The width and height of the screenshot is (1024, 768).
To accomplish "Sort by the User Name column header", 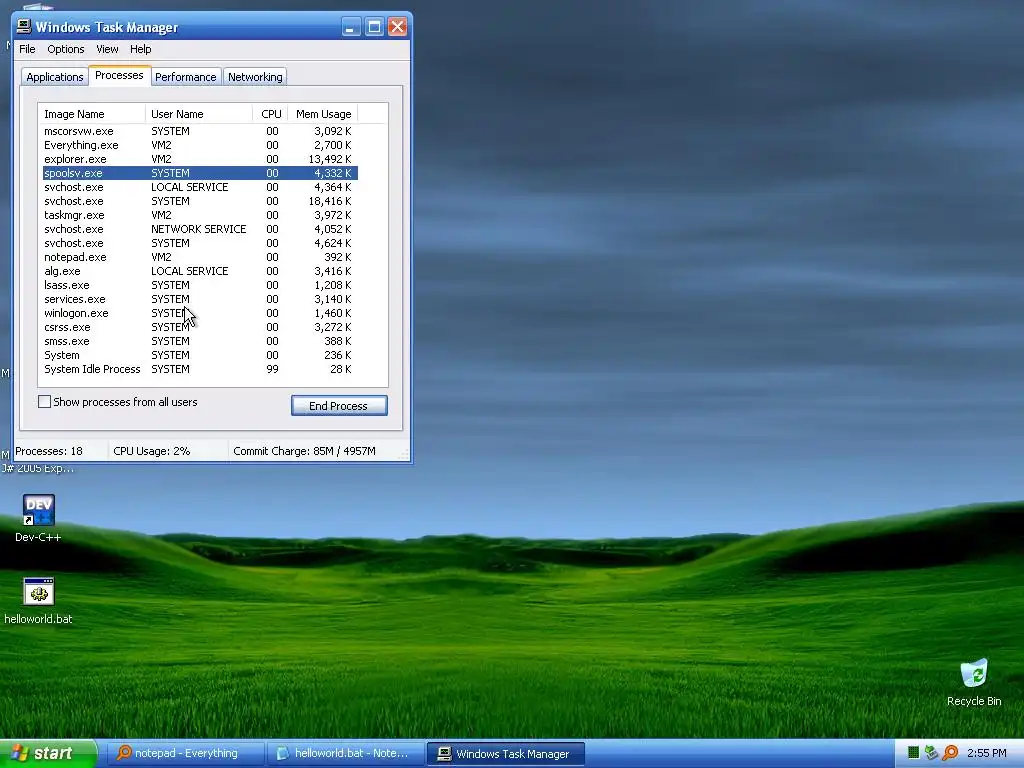I will [x=199, y=114].
